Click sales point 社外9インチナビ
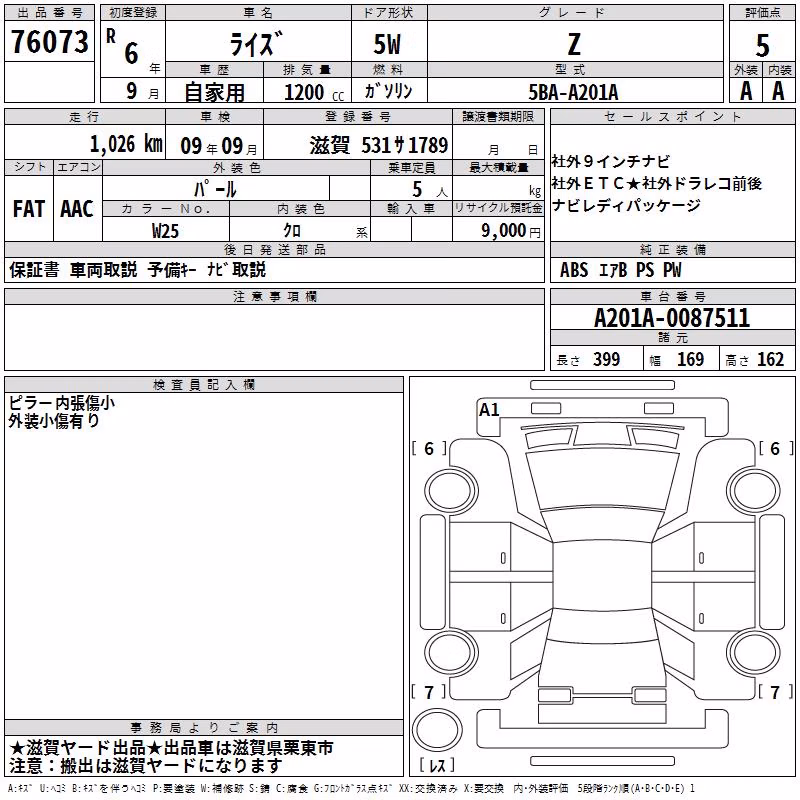The height and width of the screenshot is (800, 800). coord(611,162)
